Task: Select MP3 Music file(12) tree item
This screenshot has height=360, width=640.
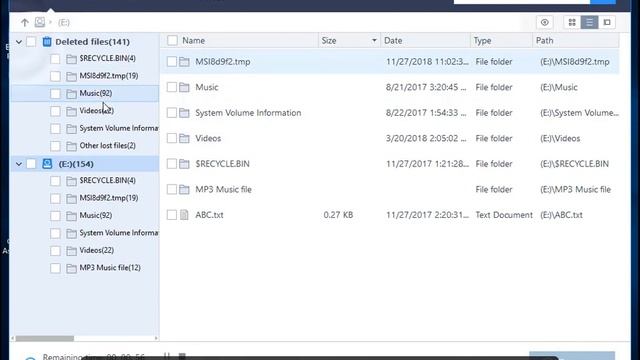Action: [x=110, y=268]
